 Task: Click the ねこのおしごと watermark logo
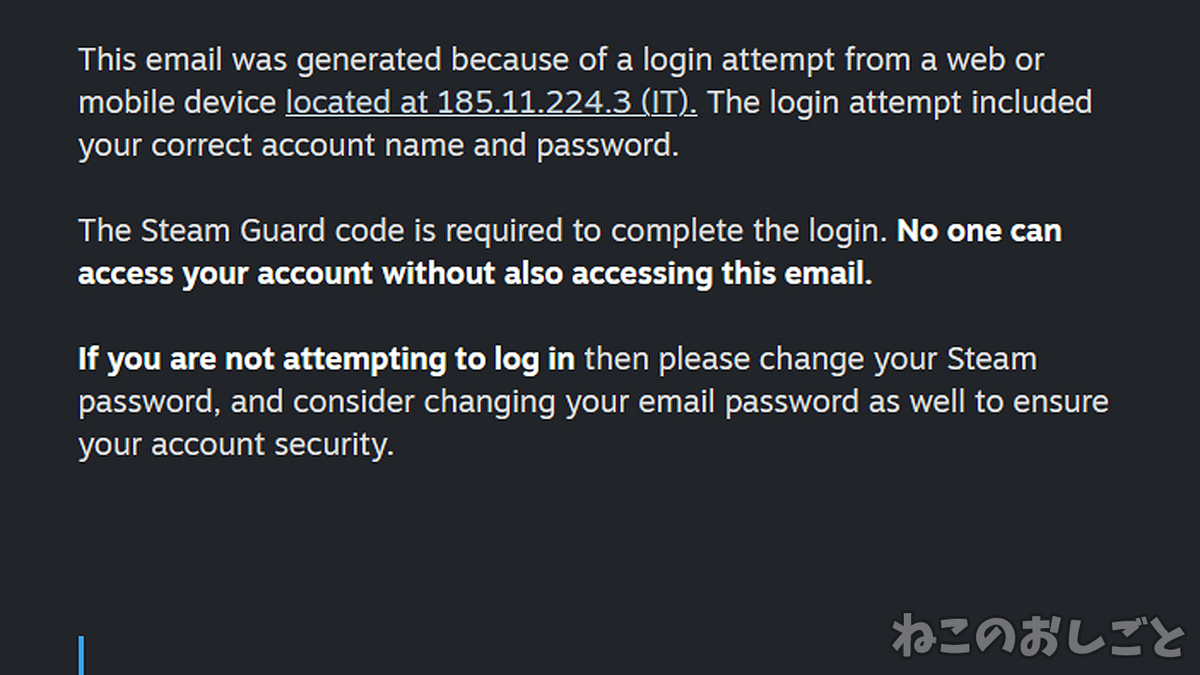[1038, 634]
